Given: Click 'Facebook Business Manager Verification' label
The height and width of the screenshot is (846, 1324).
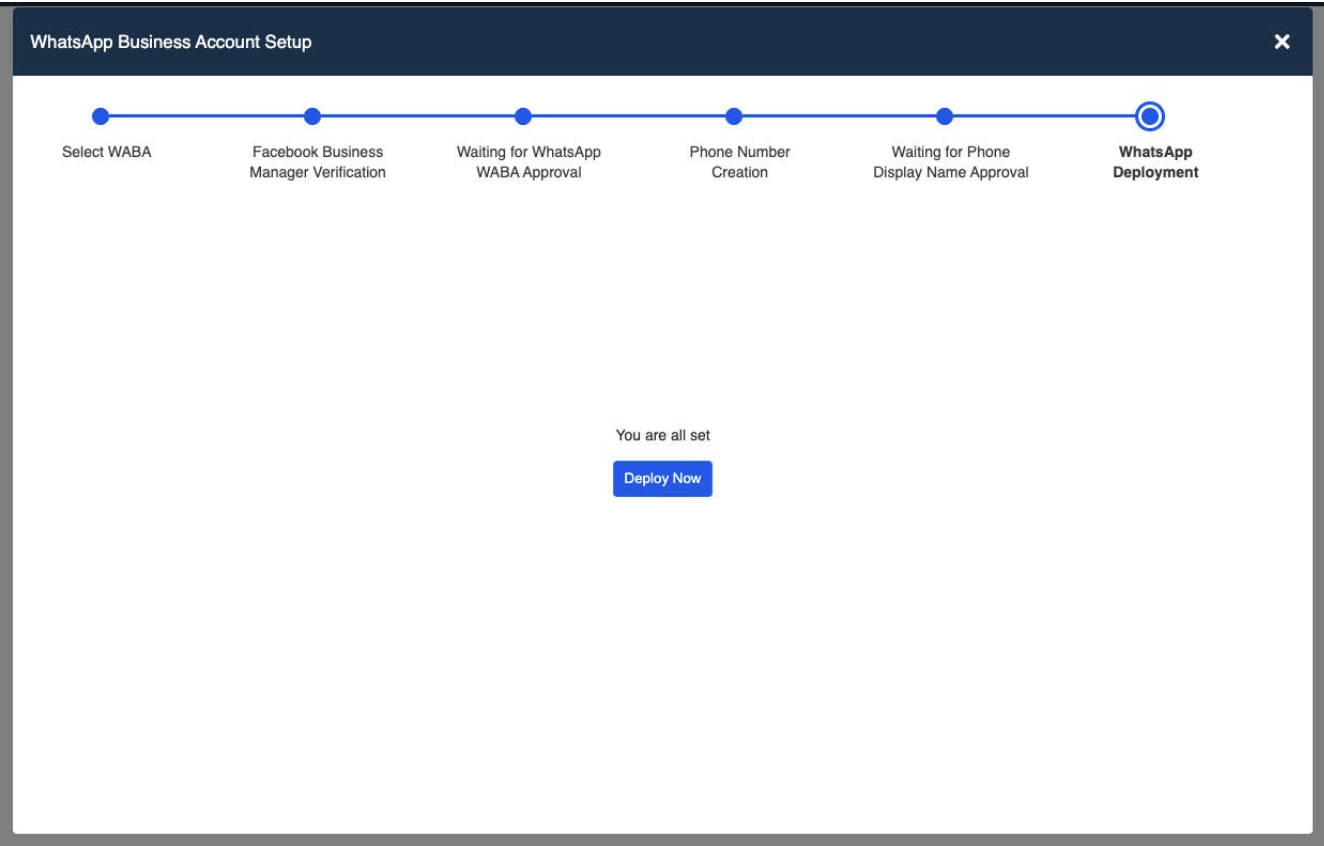Looking at the screenshot, I should point(317,162).
